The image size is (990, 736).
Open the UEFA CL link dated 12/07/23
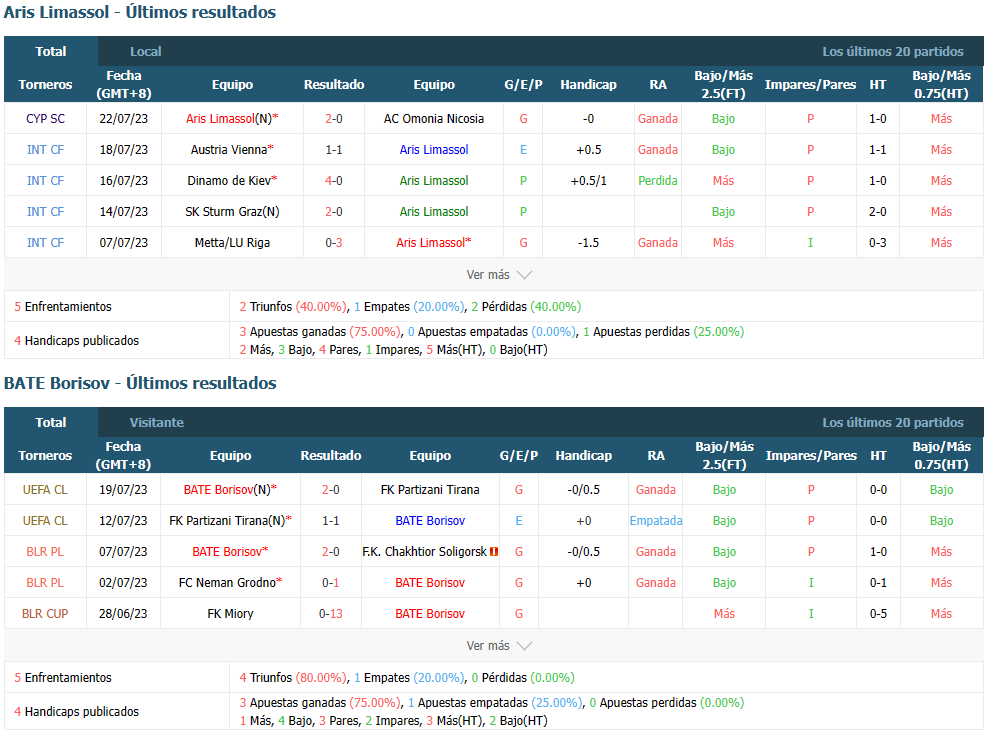pyautogui.click(x=45, y=521)
